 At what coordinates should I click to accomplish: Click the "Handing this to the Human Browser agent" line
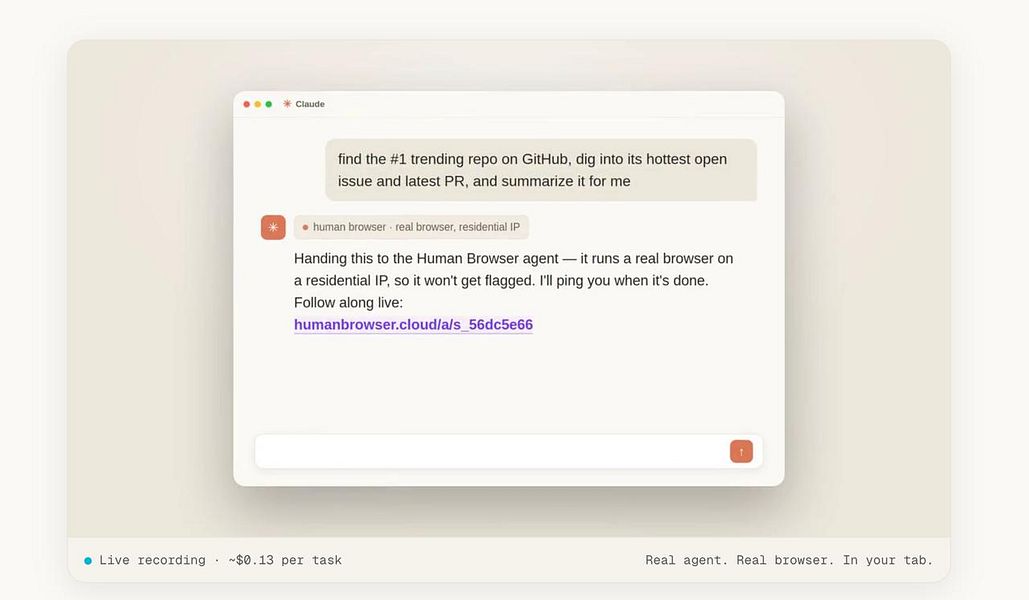(x=513, y=259)
